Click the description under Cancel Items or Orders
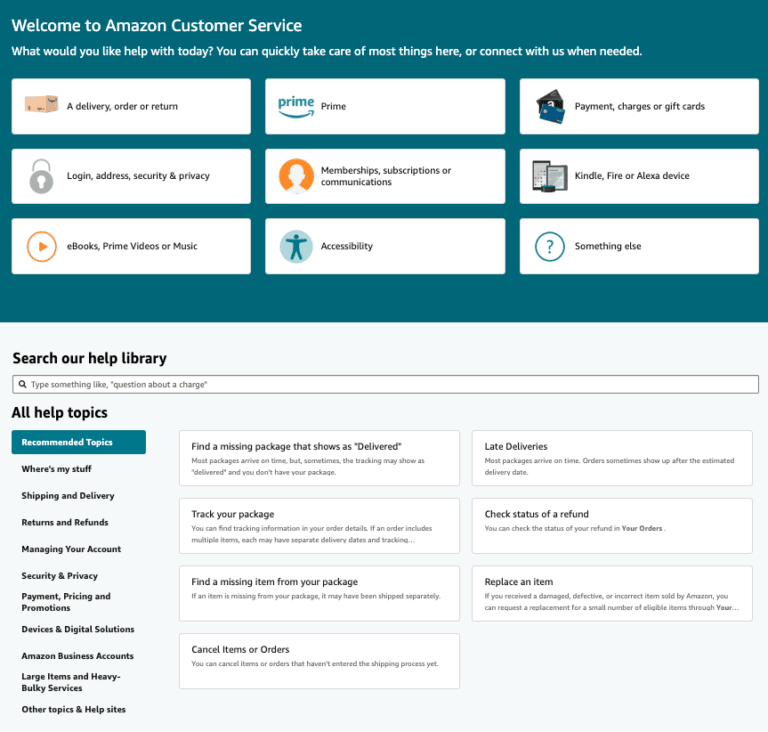768x732 pixels. point(315,664)
